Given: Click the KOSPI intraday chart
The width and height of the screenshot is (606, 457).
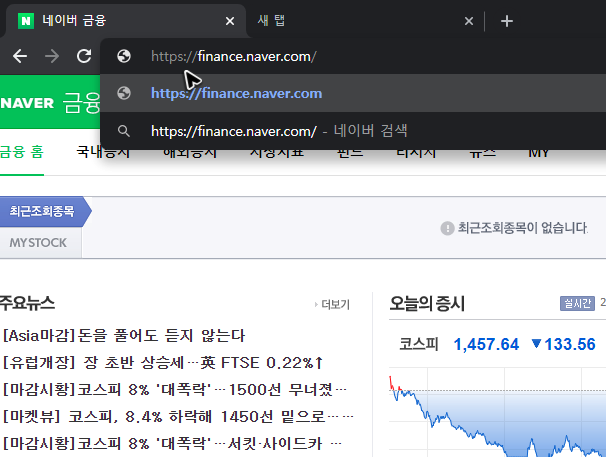Looking at the screenshot, I should (x=497, y=412).
